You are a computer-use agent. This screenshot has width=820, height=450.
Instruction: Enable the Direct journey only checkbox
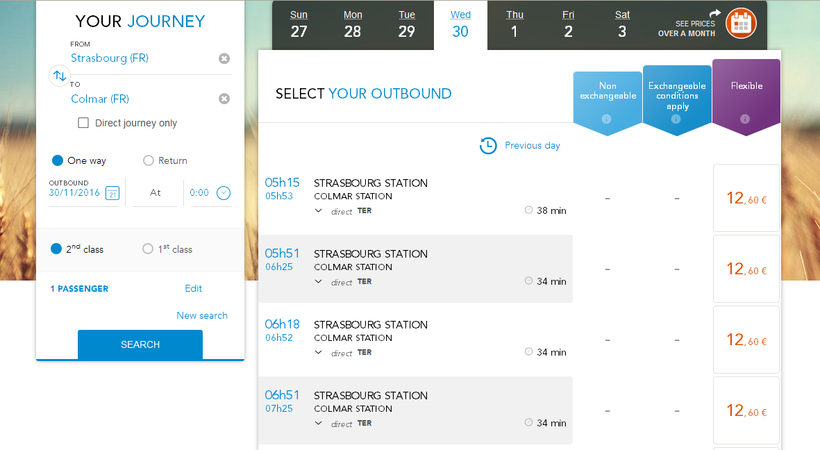pyautogui.click(x=84, y=123)
